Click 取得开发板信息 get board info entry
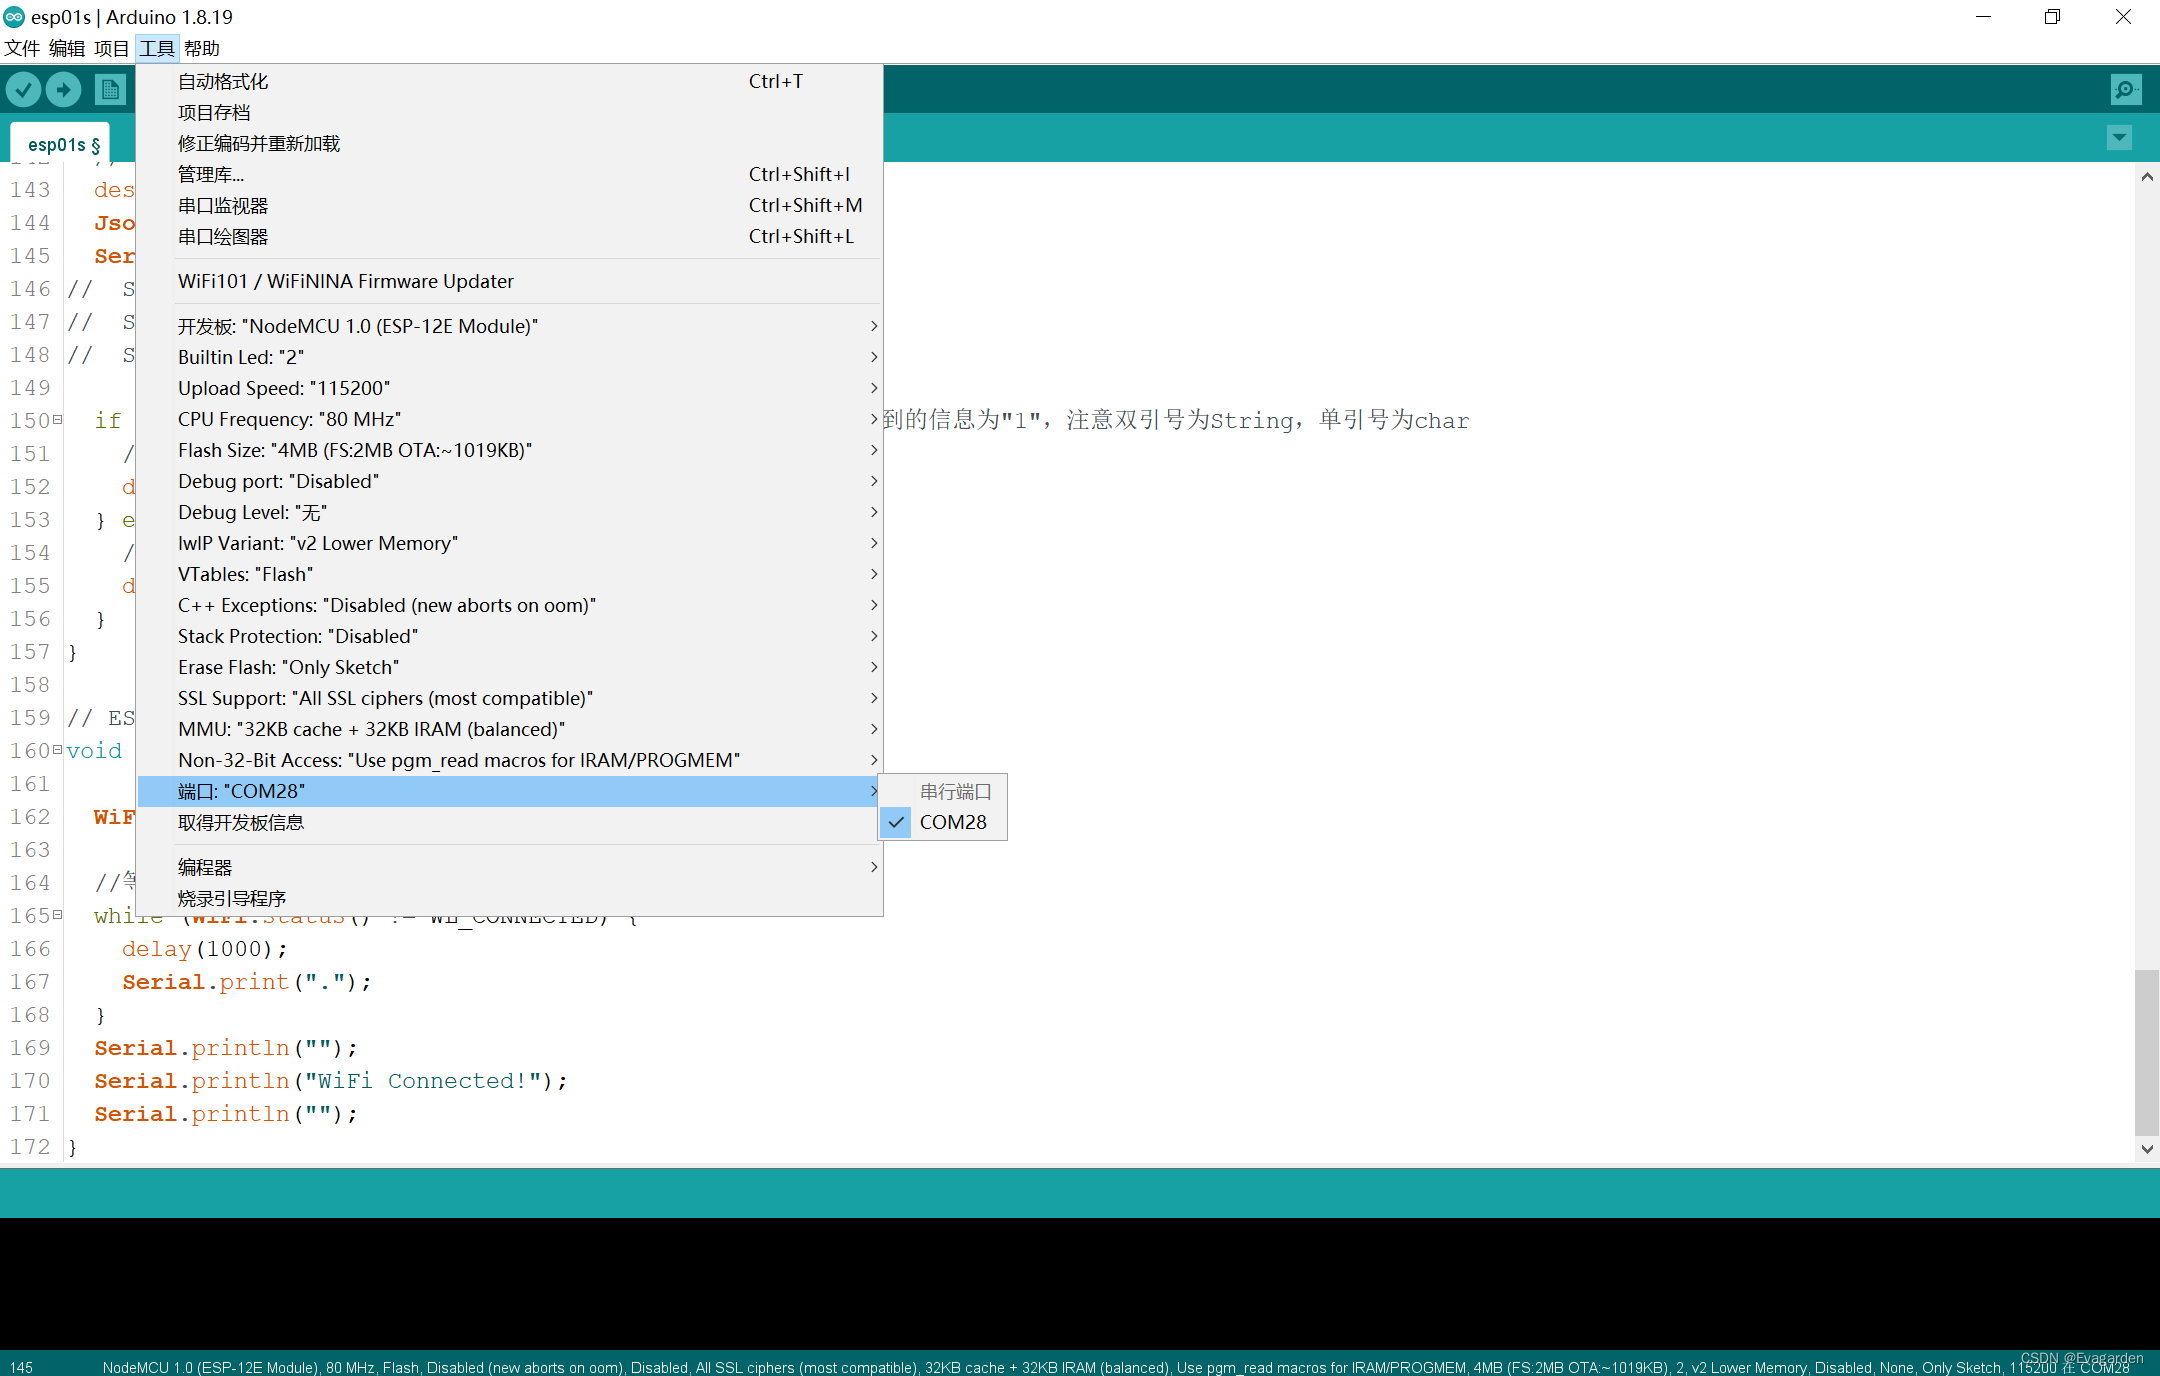 (x=241, y=822)
